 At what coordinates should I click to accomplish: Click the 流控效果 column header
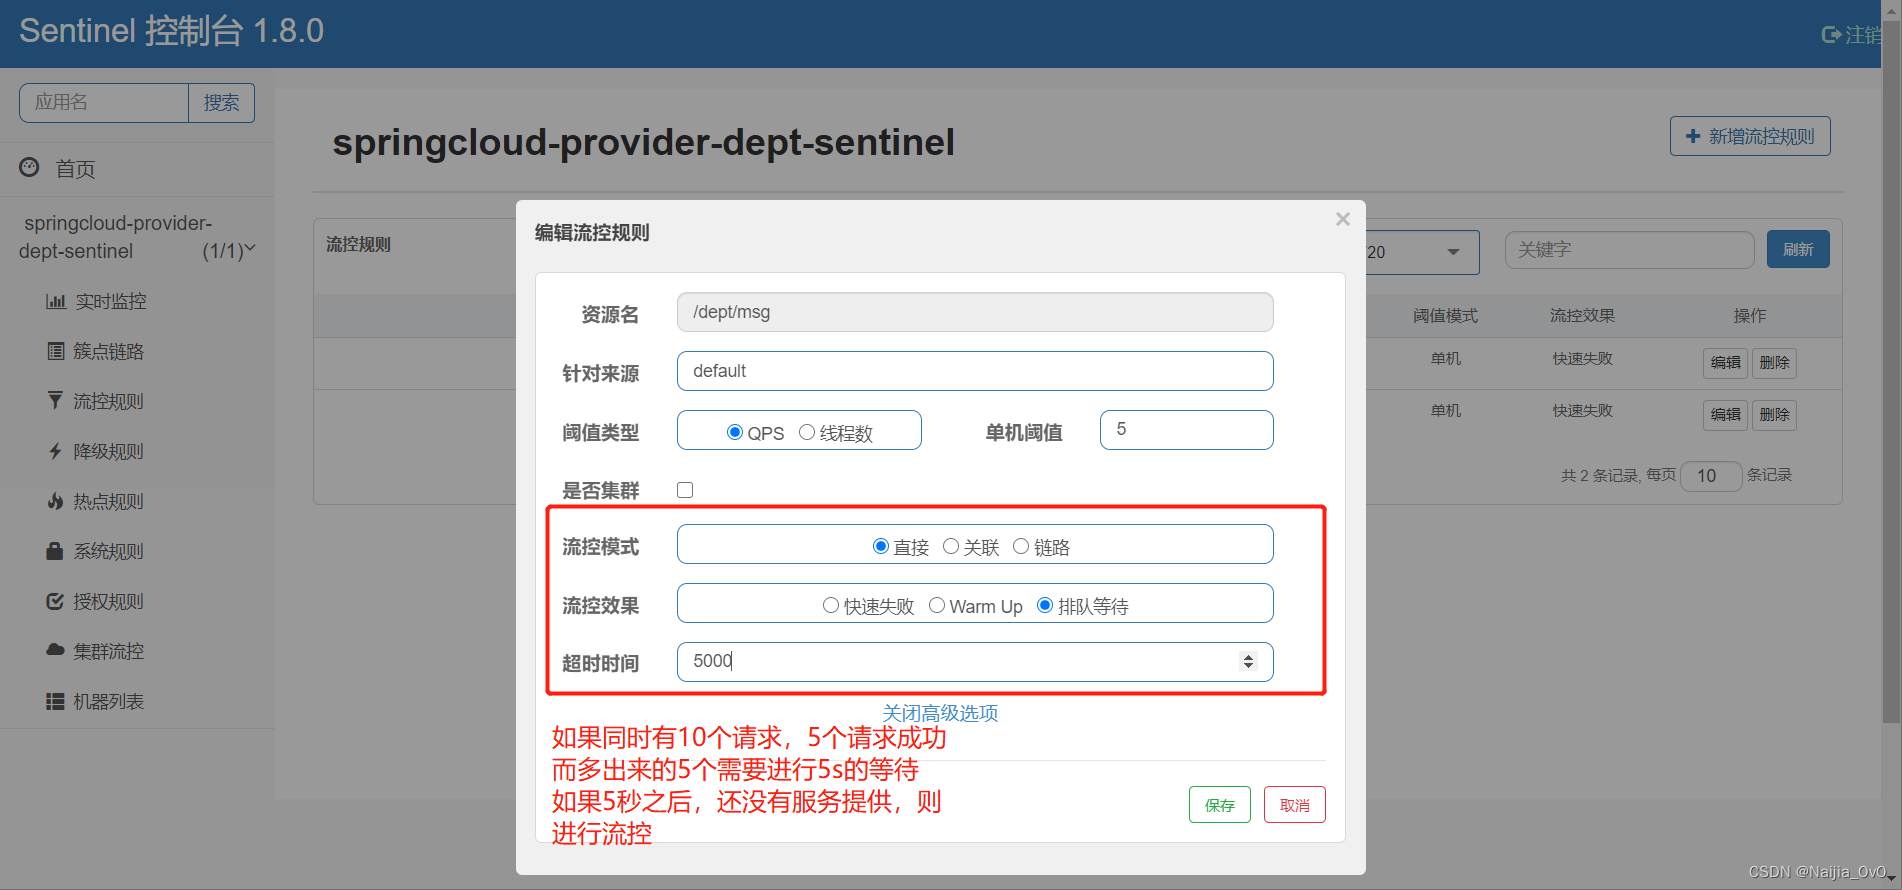(x=1582, y=316)
